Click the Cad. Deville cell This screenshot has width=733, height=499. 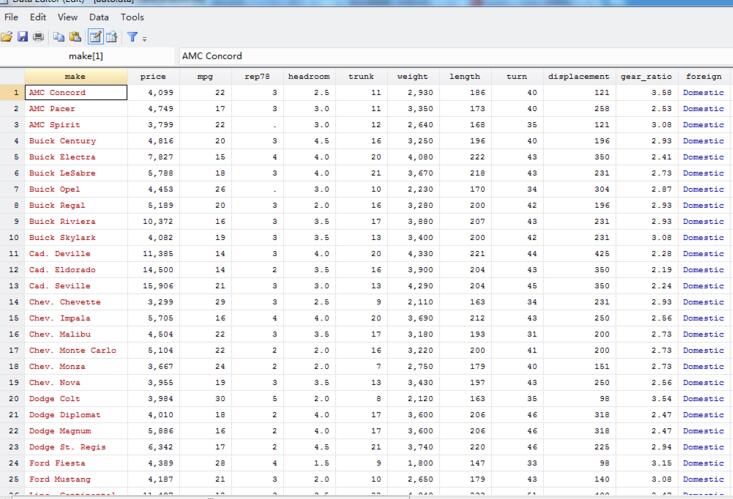[76, 253]
